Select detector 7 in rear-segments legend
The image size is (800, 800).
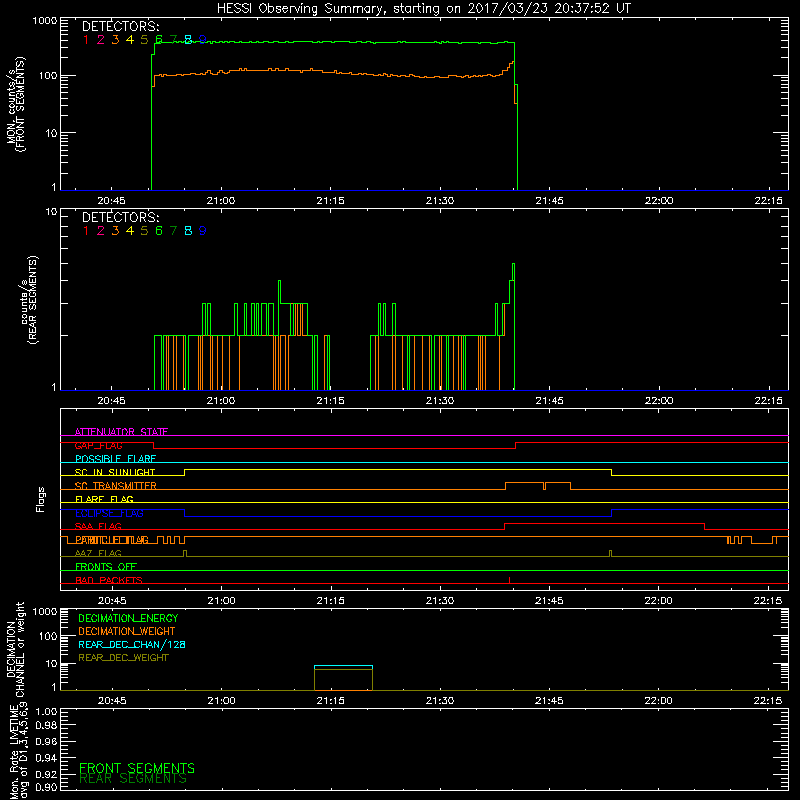173,231
